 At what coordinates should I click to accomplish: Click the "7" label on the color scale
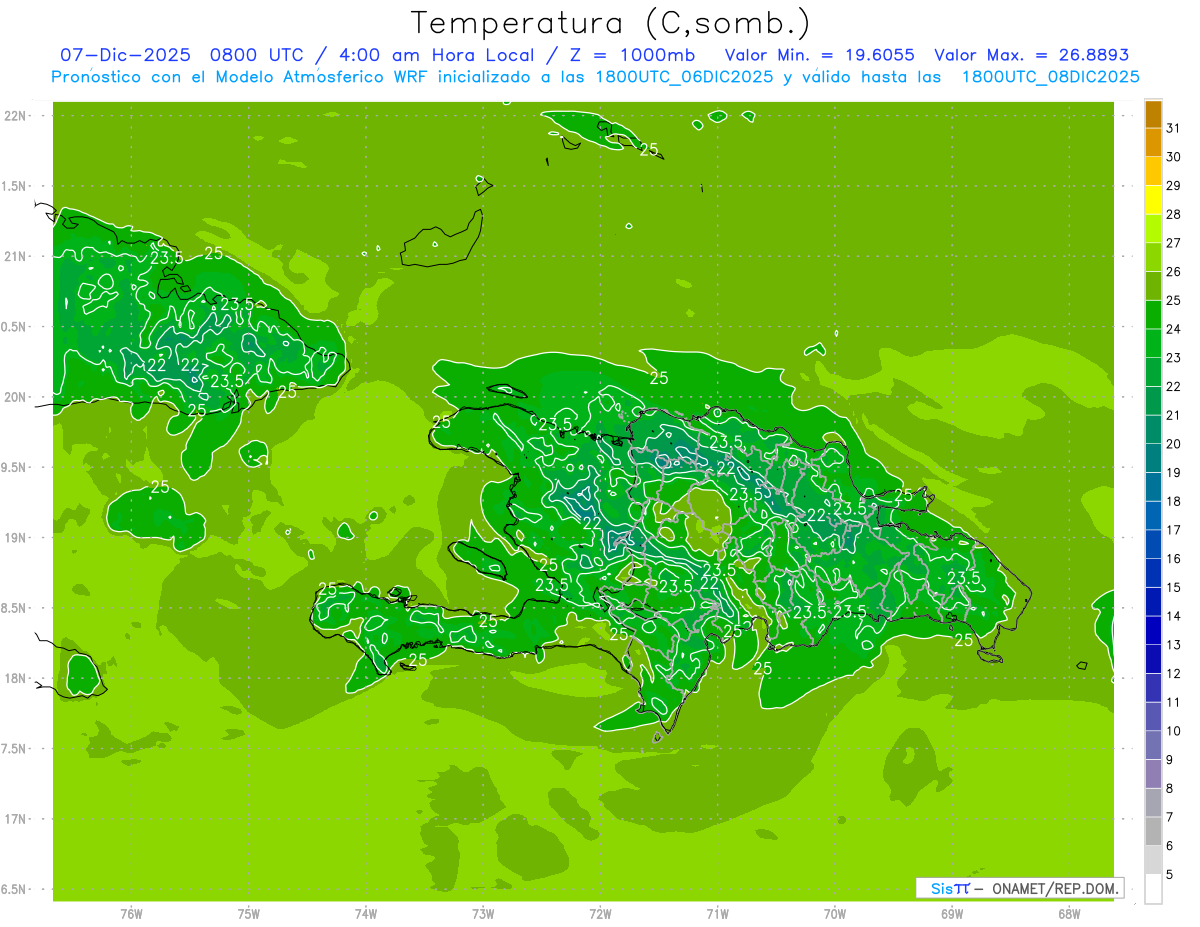1170,818
